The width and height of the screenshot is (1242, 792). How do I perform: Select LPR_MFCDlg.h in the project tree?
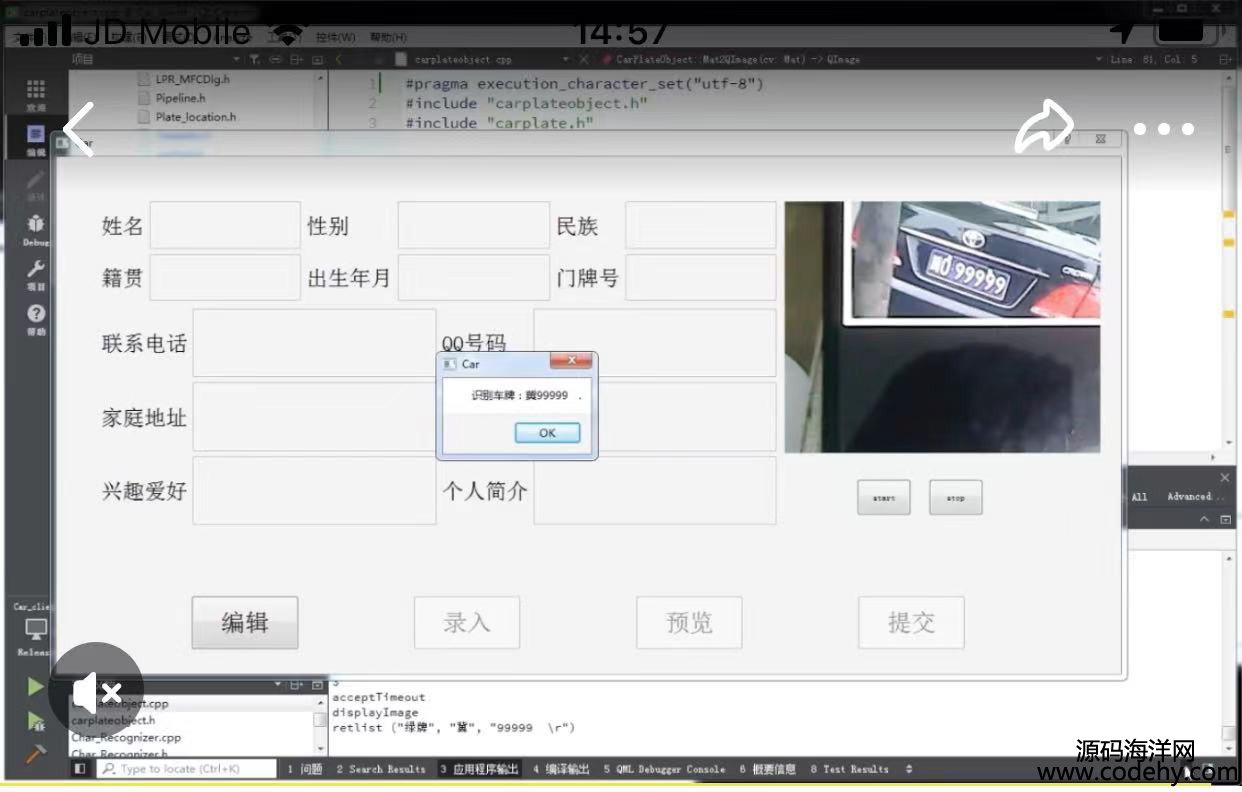click(193, 79)
